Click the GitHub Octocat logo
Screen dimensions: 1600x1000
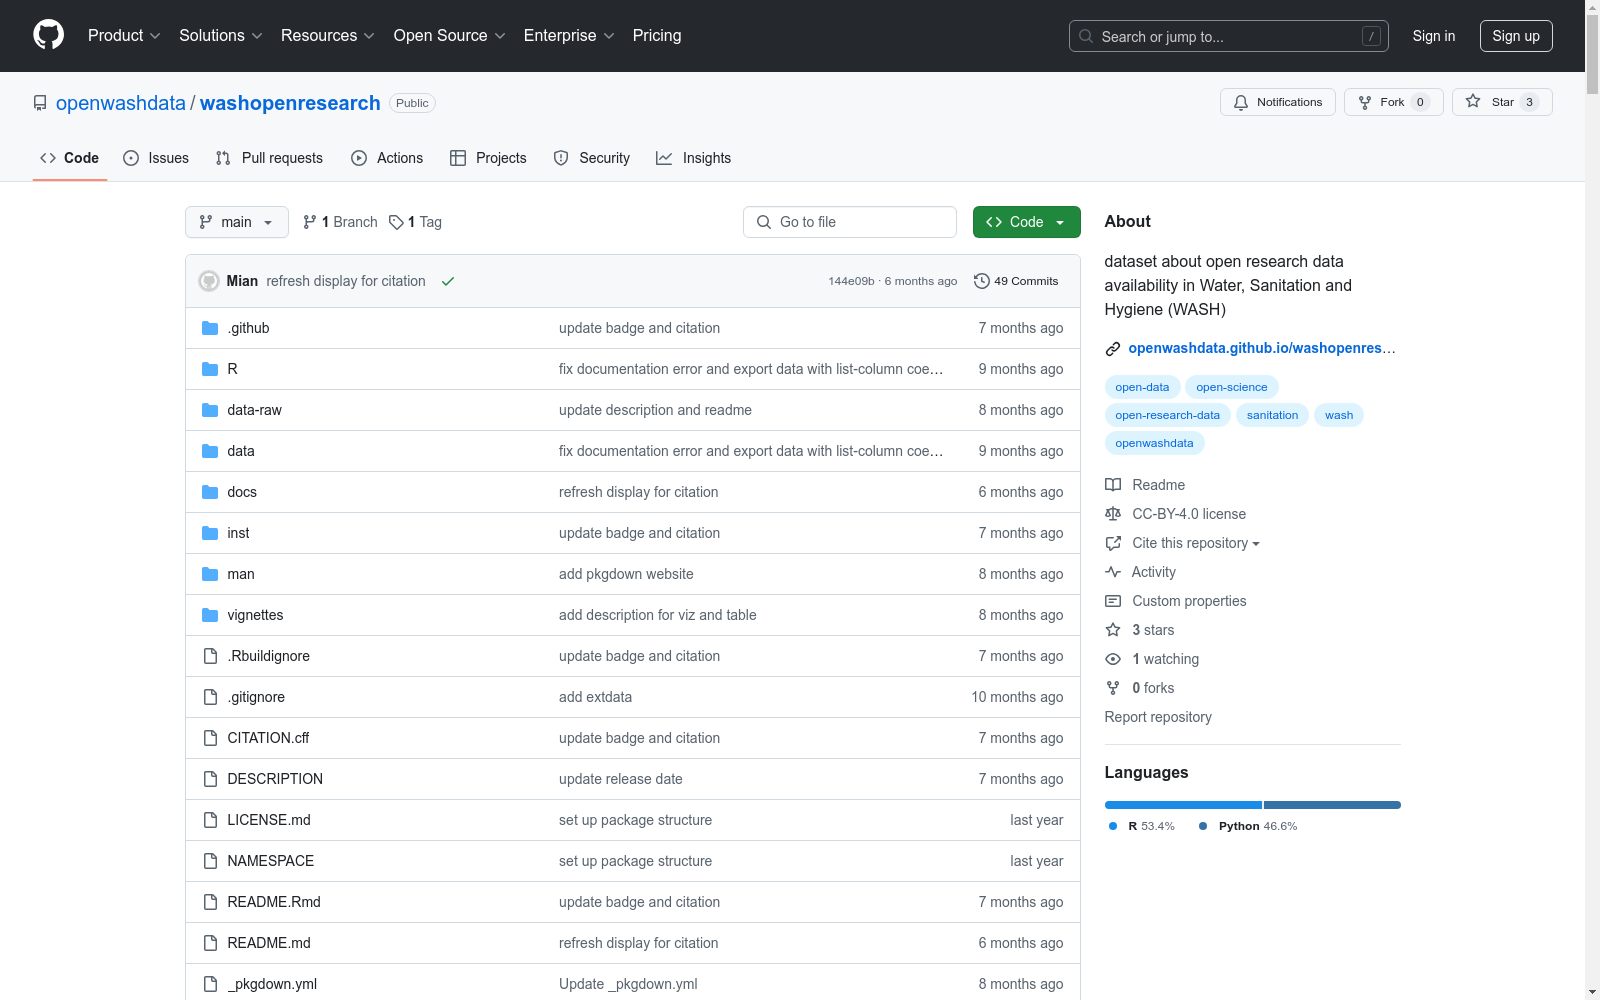48,35
